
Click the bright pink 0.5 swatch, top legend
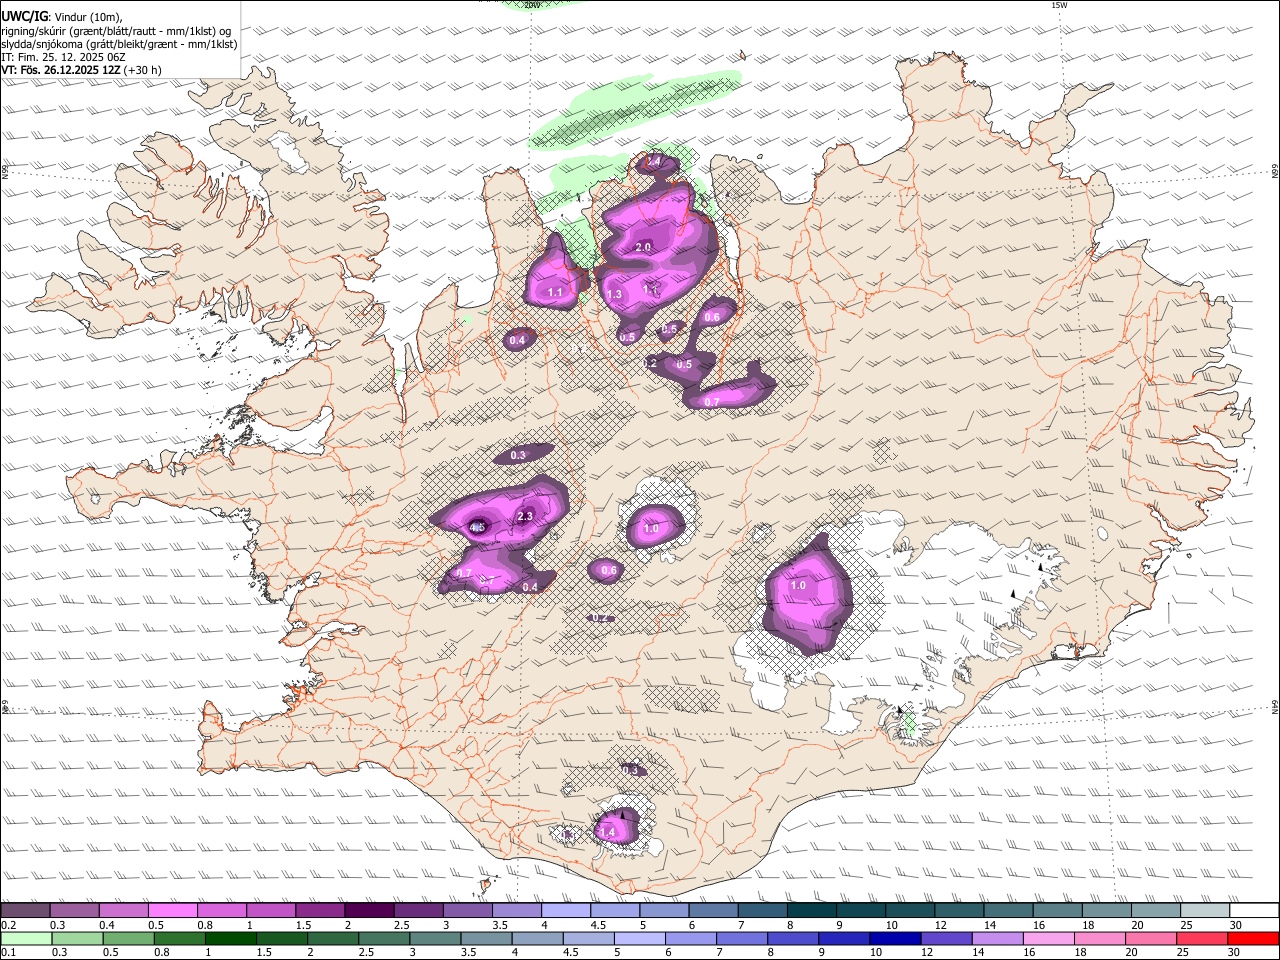(x=173, y=911)
